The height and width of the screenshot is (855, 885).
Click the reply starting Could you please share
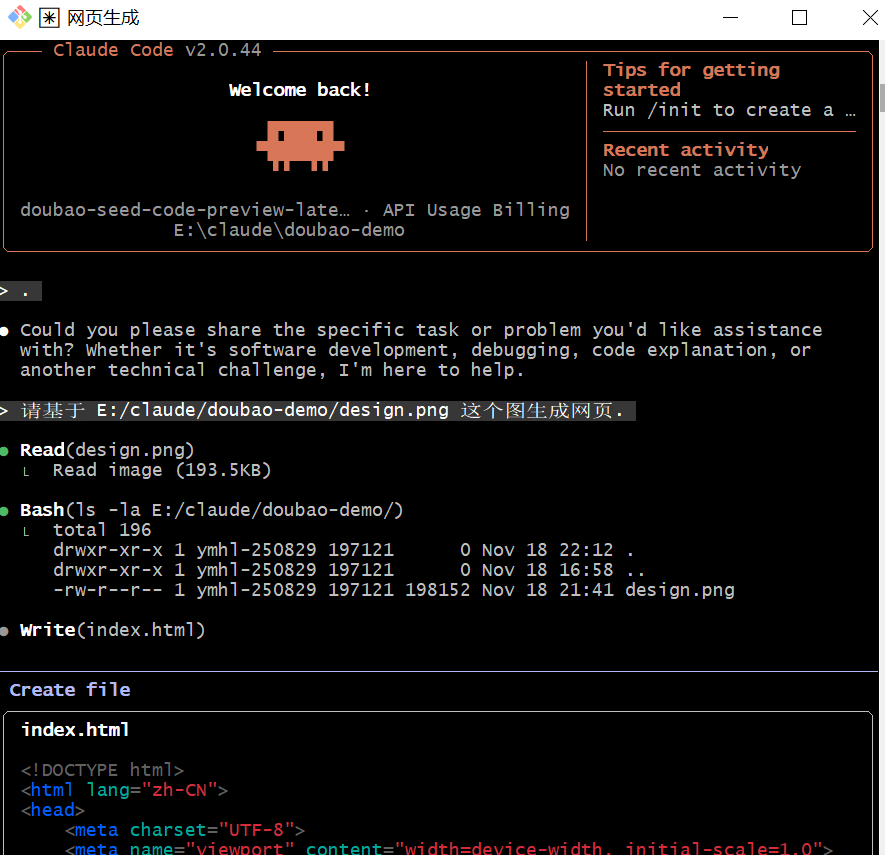pos(421,350)
